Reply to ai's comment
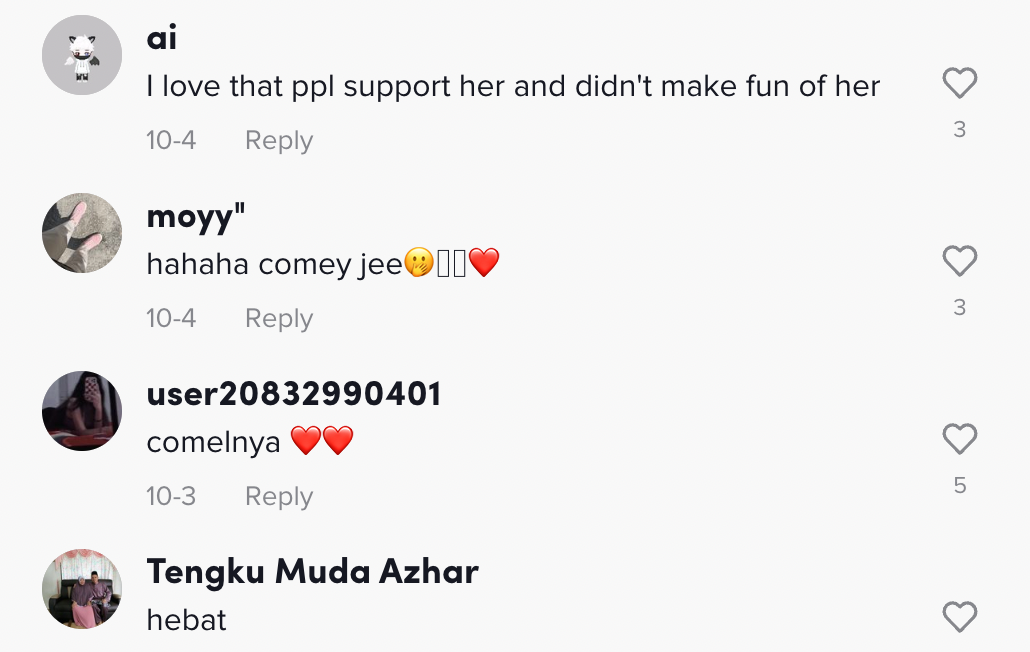The height and width of the screenshot is (652, 1030). tap(279, 141)
